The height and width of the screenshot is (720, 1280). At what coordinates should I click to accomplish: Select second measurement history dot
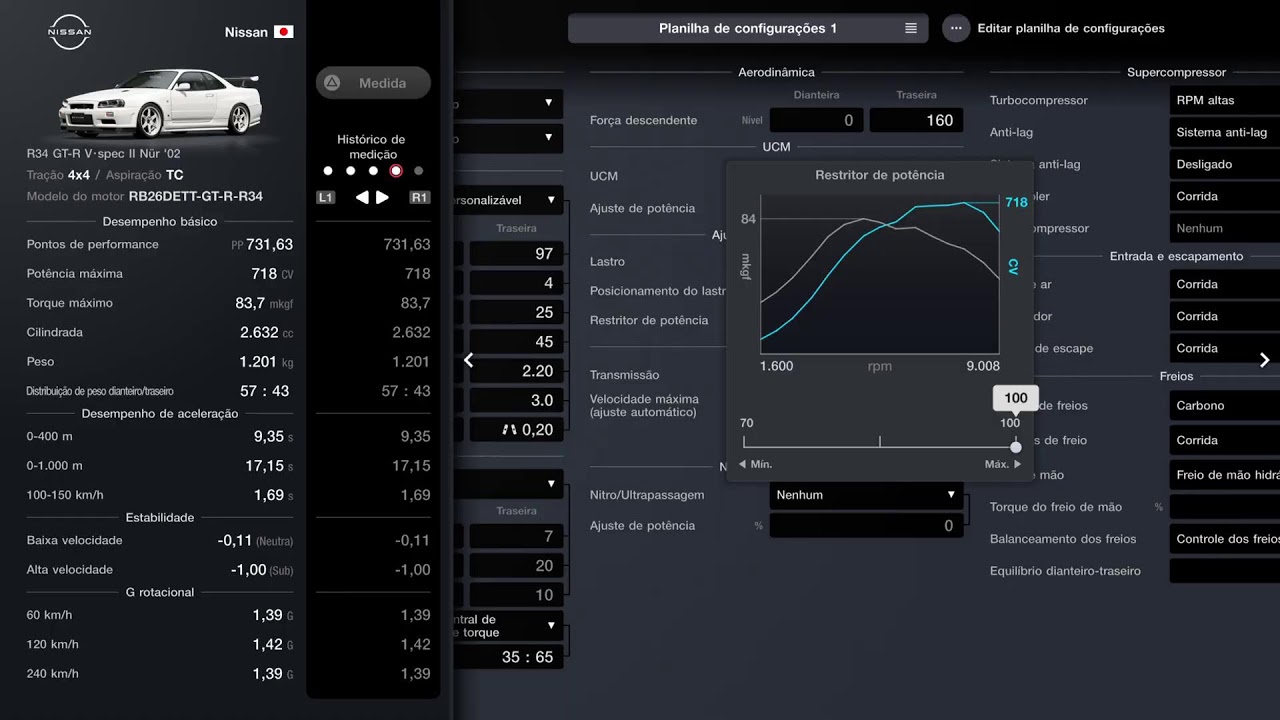(351, 171)
